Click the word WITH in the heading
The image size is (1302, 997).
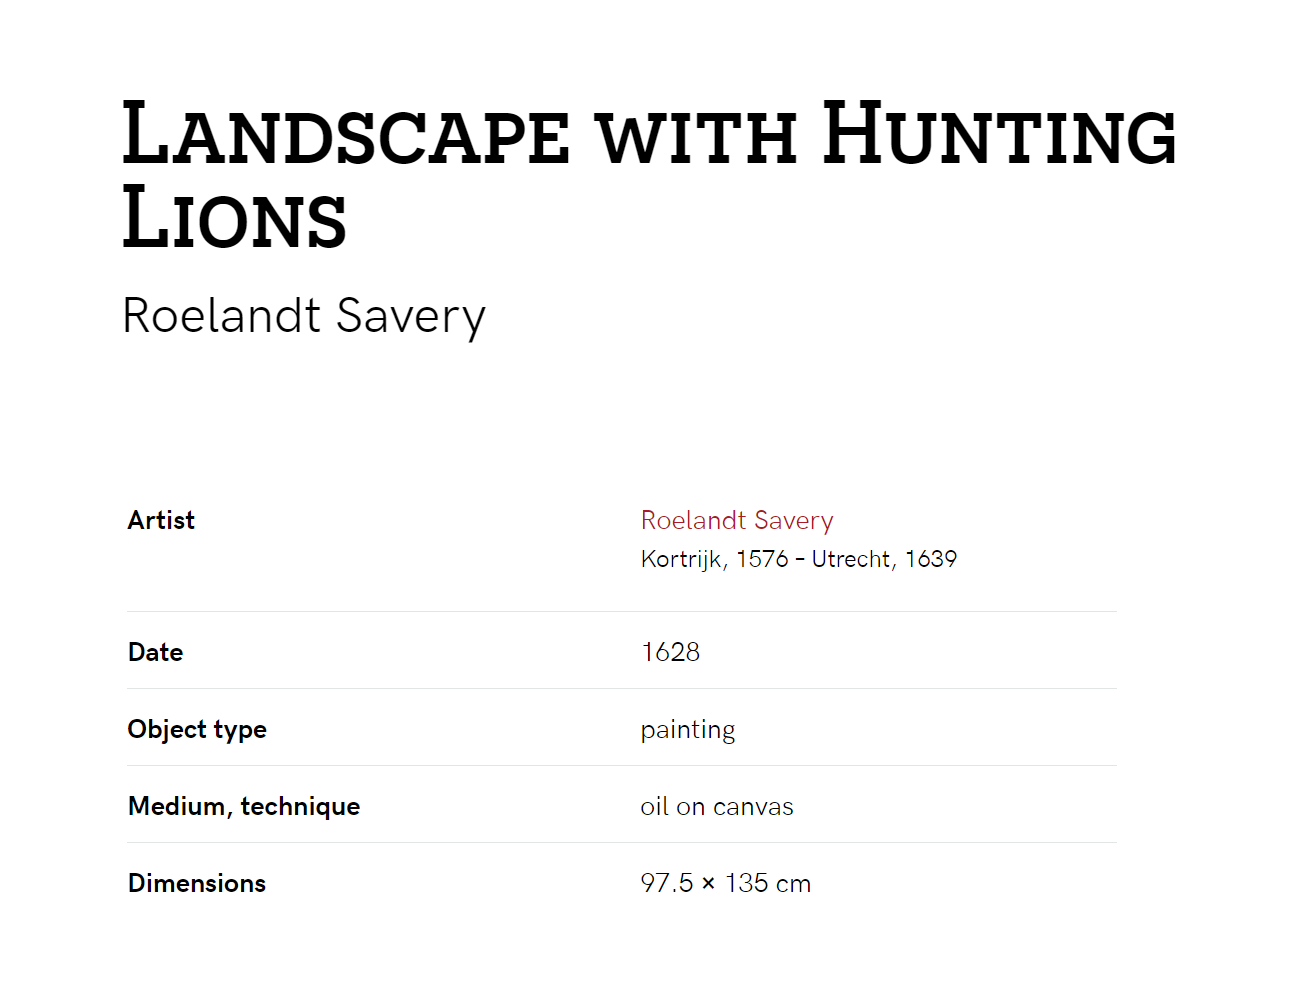click(697, 139)
